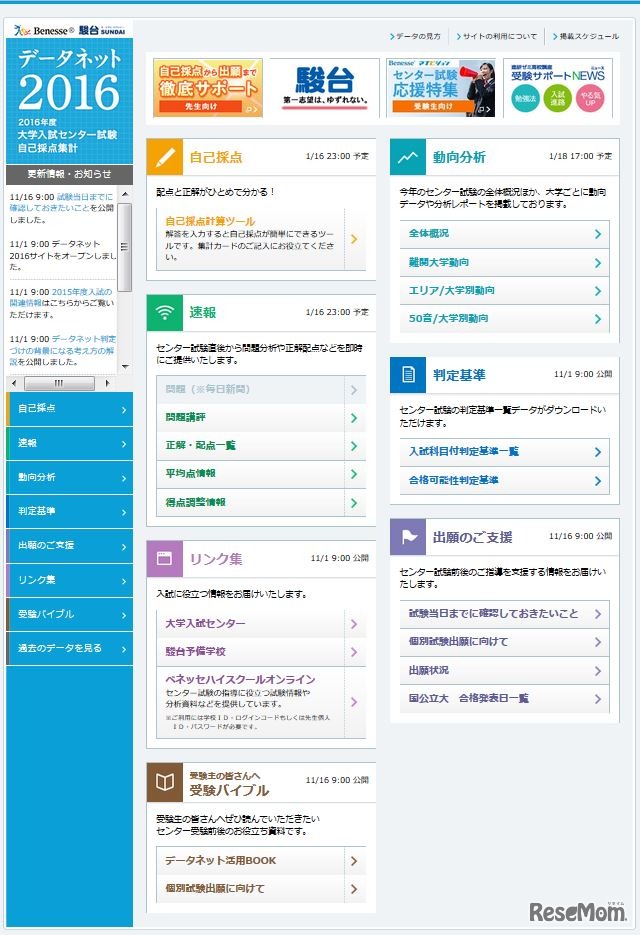Open 過去のデータを見る in the sidebar
This screenshot has height=935, width=640.
(x=69, y=648)
